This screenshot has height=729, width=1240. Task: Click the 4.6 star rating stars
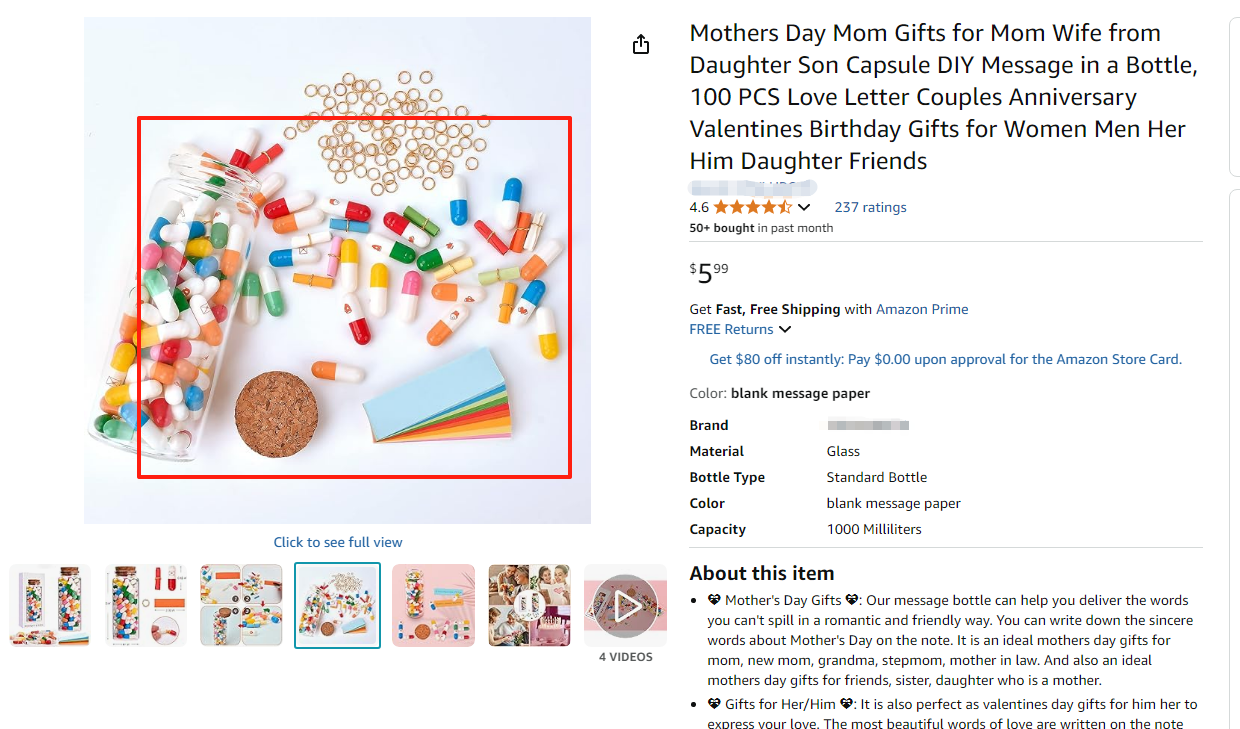pyautogui.click(x=752, y=207)
